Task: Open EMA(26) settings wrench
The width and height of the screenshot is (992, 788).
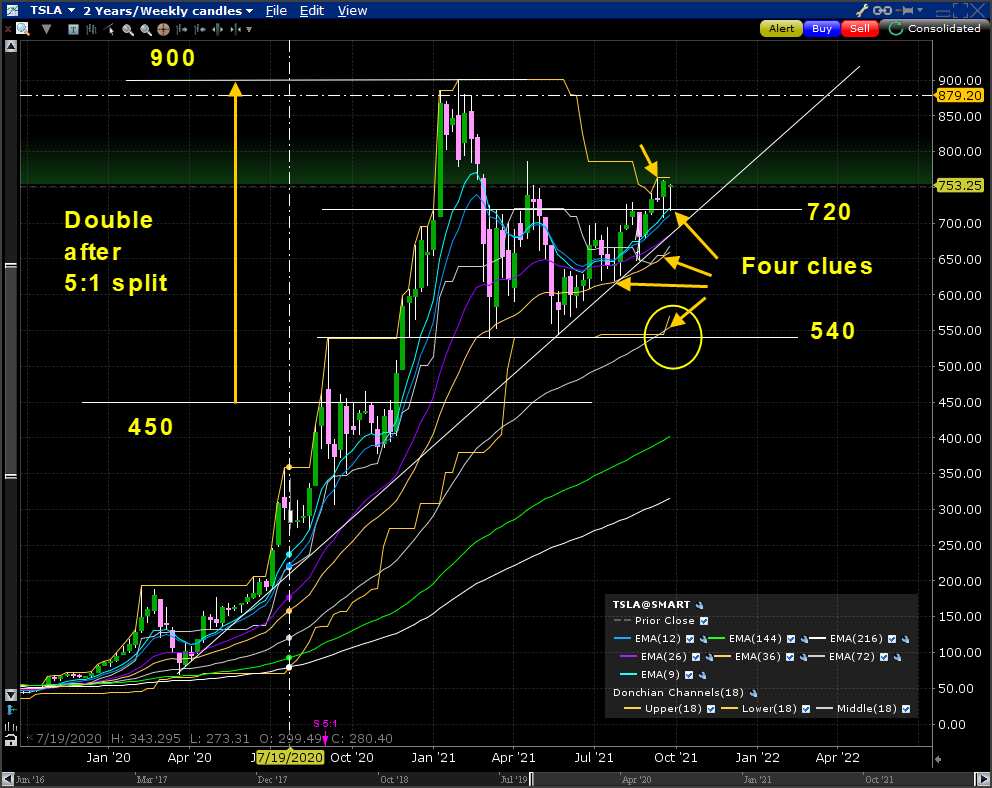Action: coord(709,657)
